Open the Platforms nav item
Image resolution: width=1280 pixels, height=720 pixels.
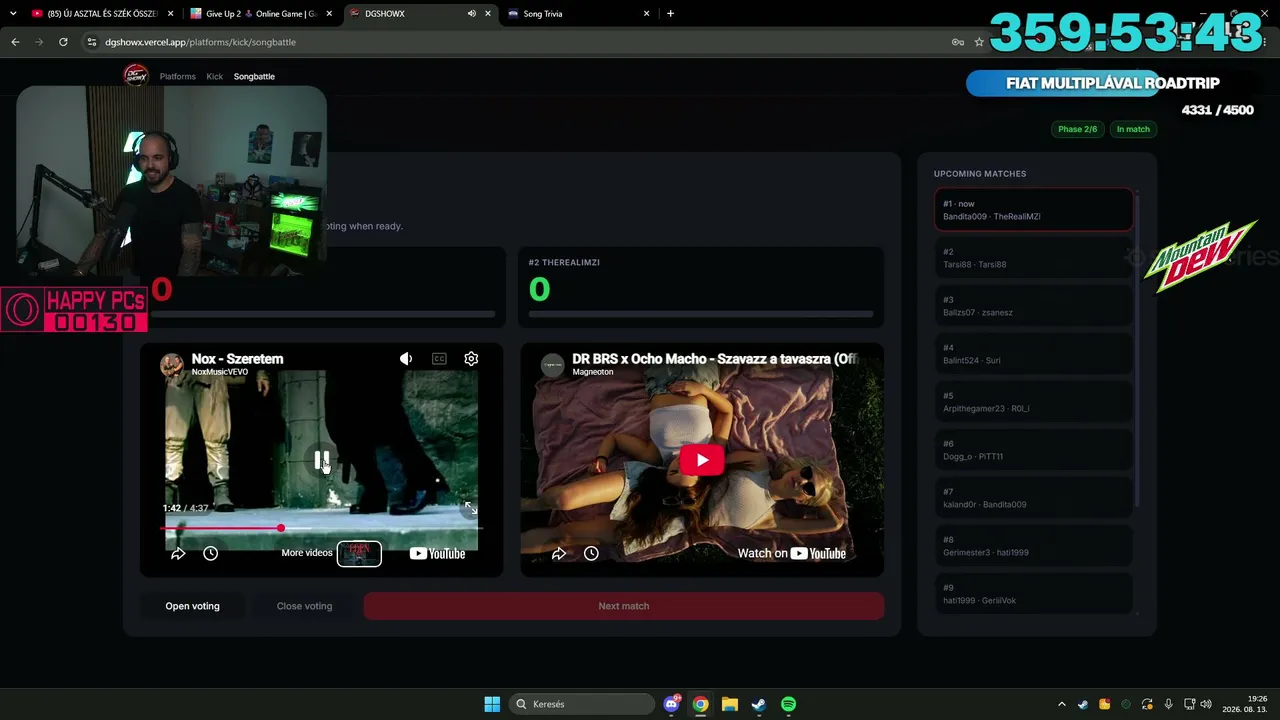click(x=178, y=76)
